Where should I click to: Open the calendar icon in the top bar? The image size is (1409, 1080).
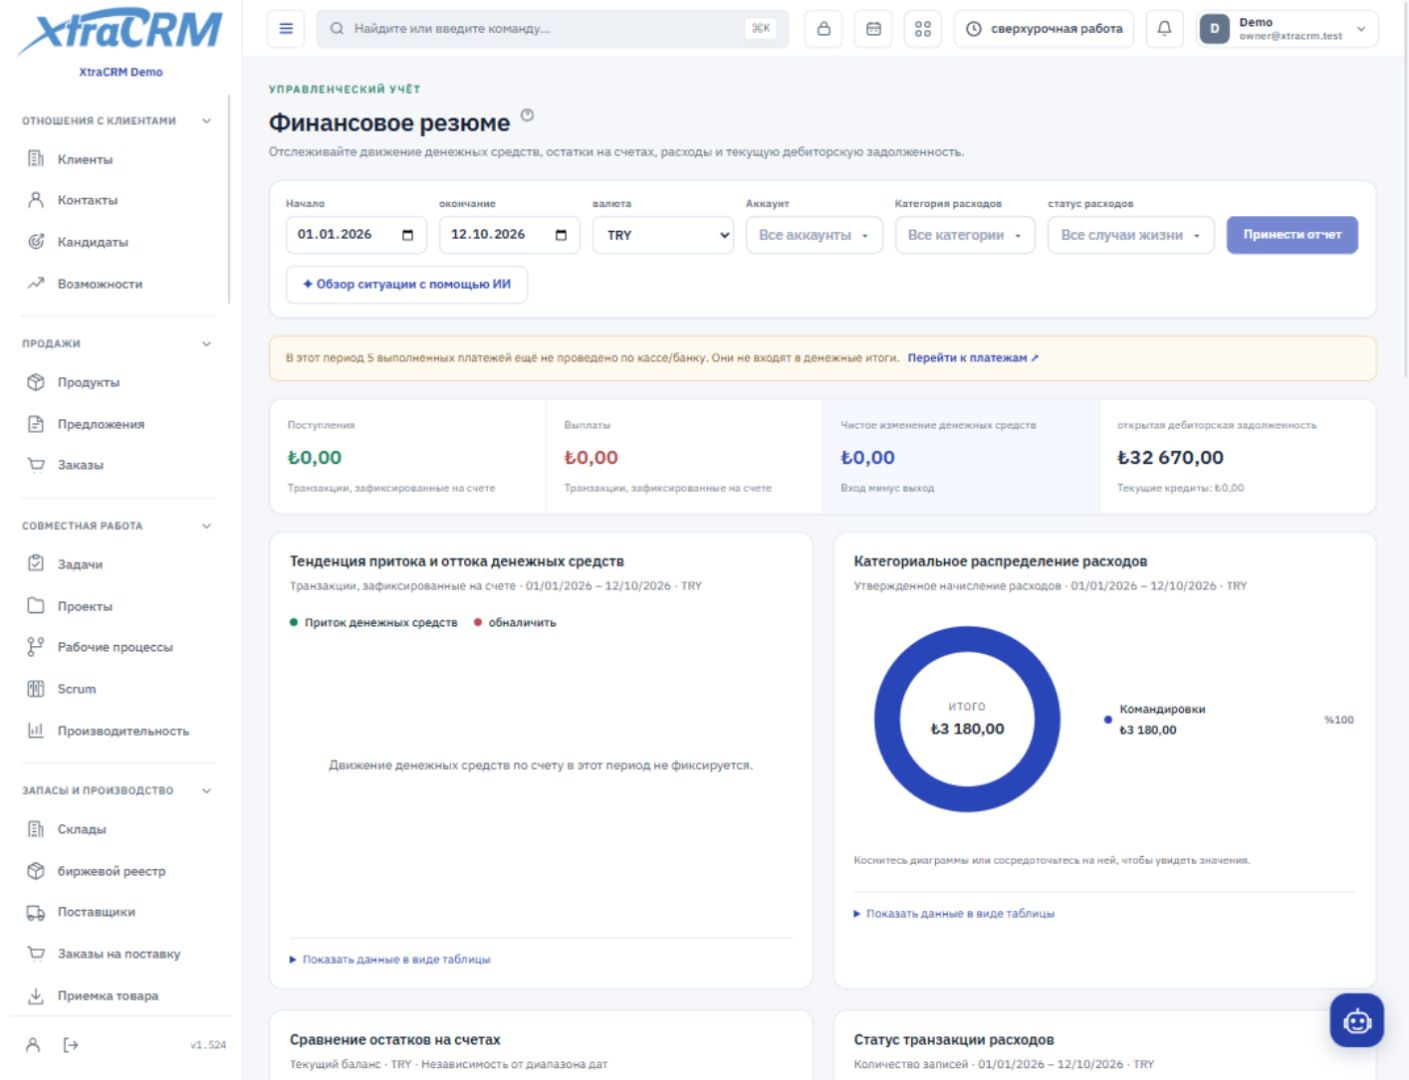pos(873,29)
